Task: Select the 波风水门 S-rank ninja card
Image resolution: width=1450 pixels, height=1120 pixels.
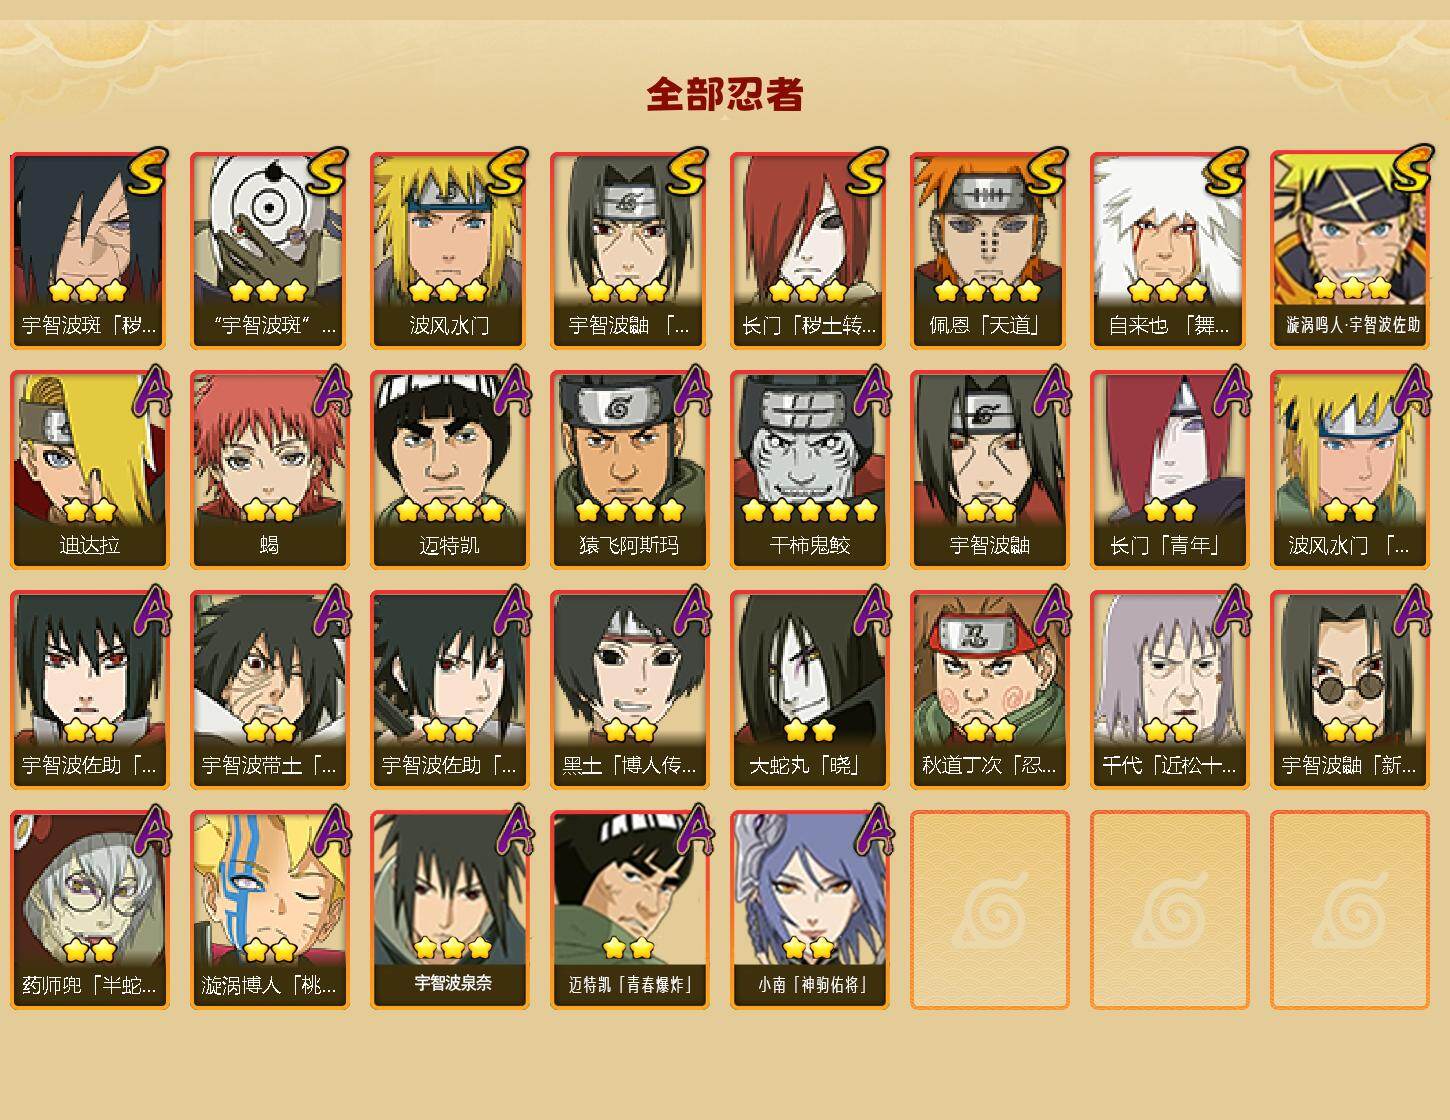Action: click(x=449, y=250)
